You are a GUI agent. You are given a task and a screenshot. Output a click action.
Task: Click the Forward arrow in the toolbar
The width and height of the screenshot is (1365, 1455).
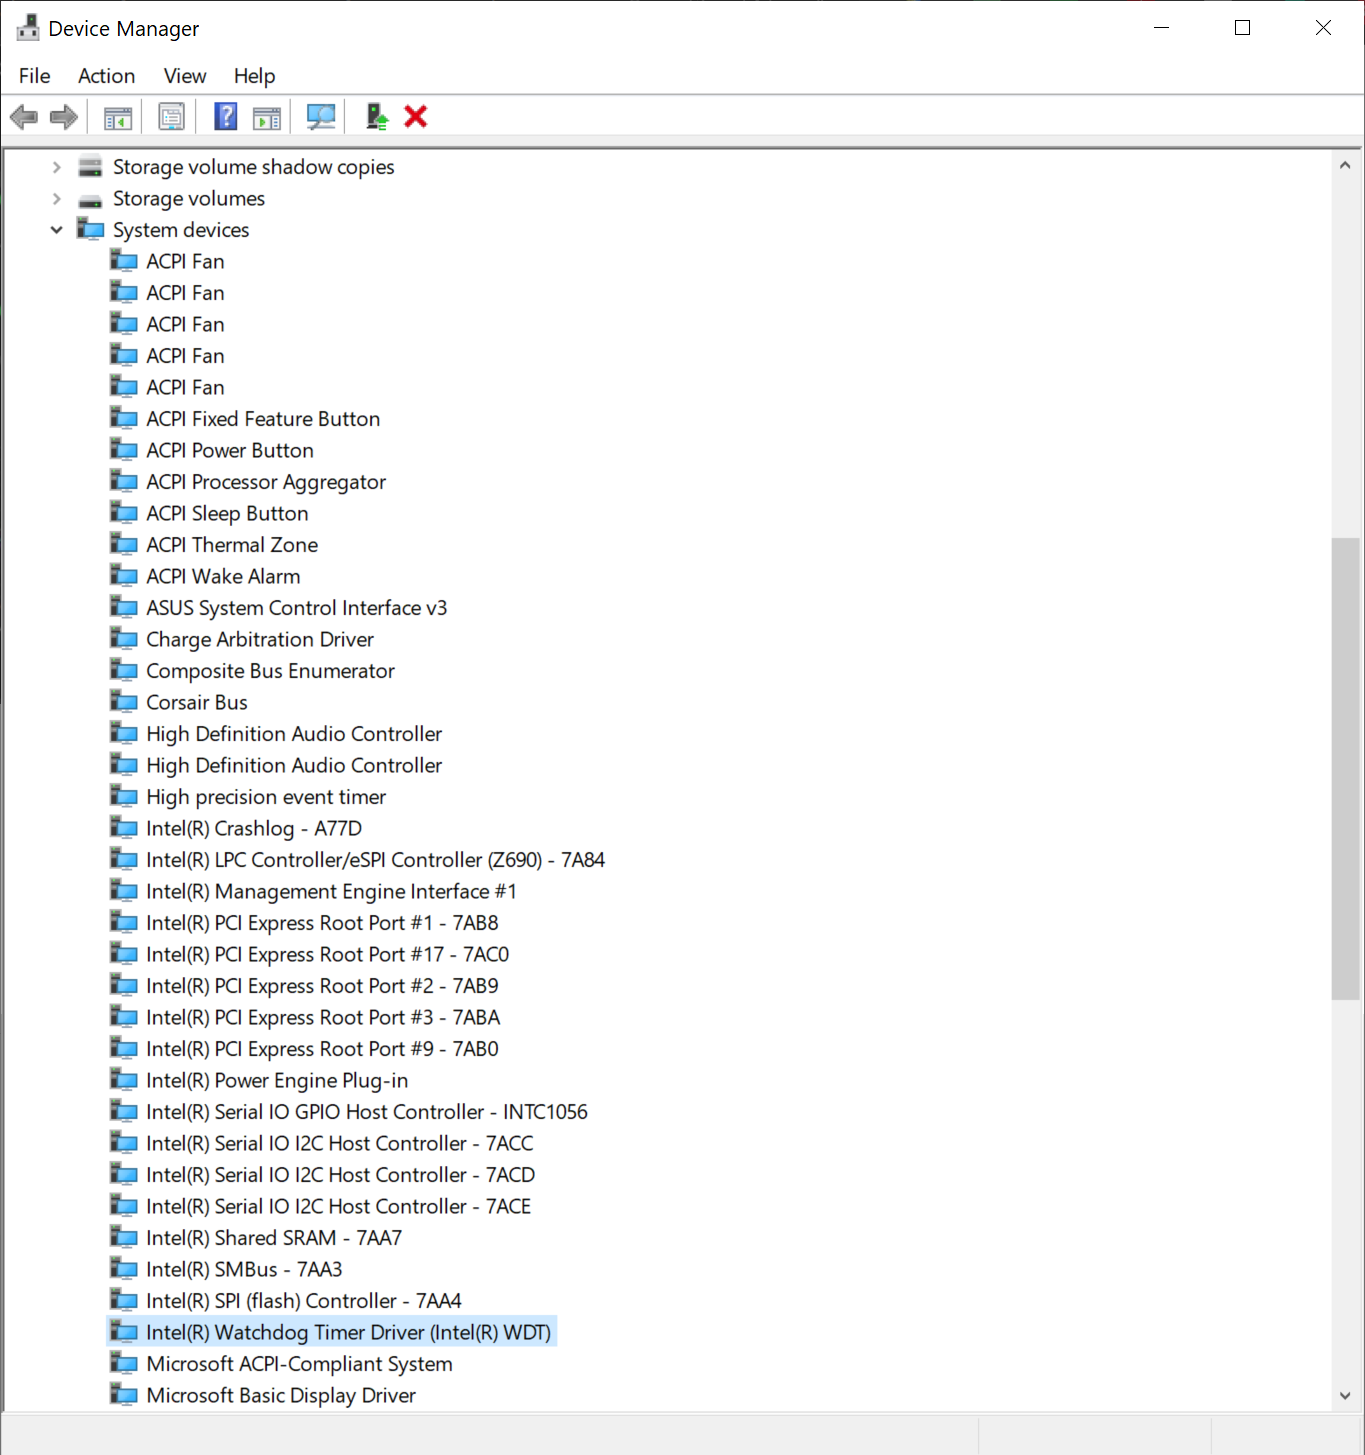(x=64, y=117)
